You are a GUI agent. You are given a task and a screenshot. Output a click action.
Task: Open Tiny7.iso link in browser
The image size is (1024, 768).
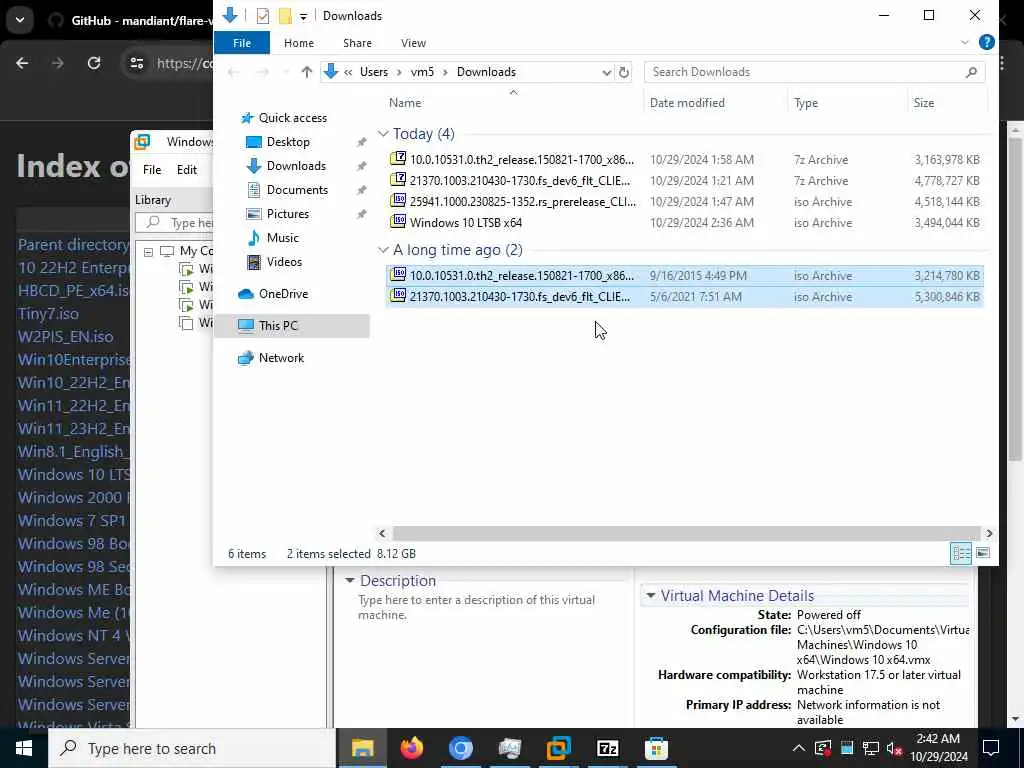48,313
